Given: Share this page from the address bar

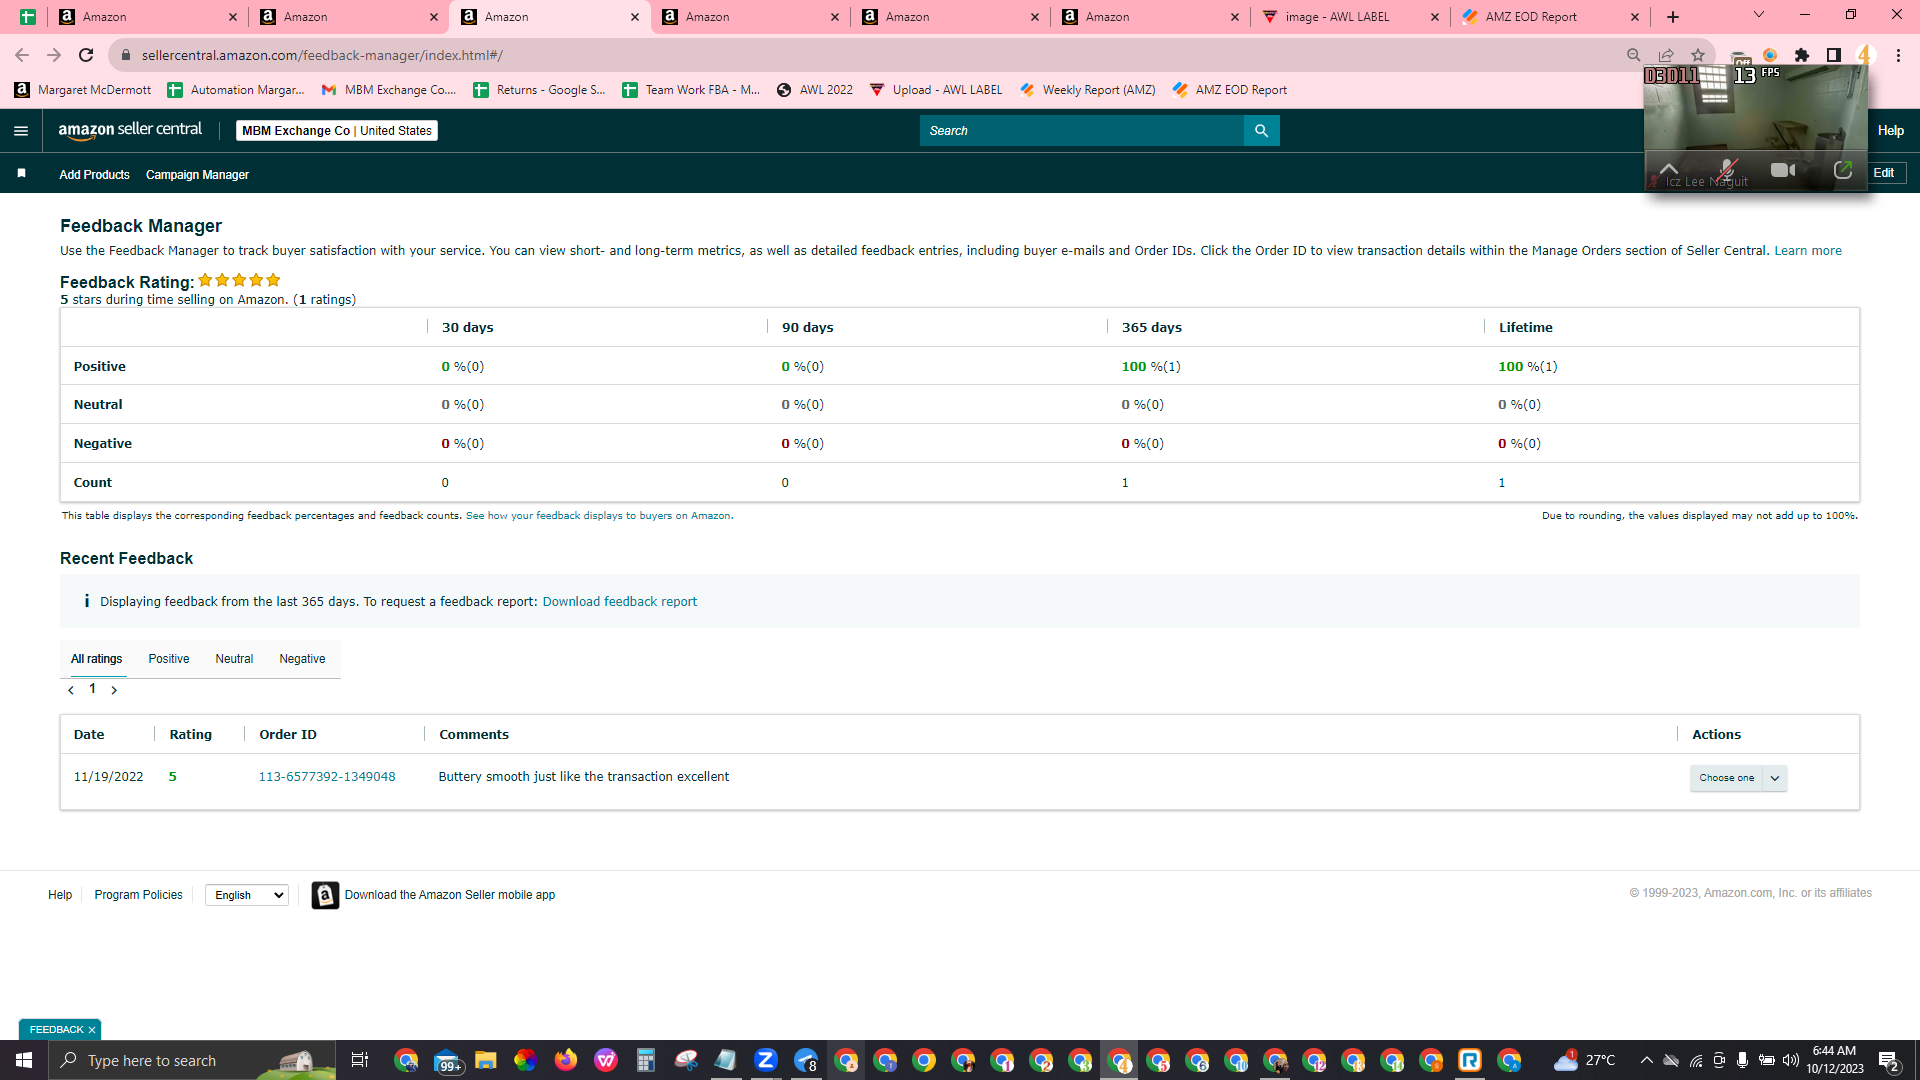Looking at the screenshot, I should [1665, 55].
